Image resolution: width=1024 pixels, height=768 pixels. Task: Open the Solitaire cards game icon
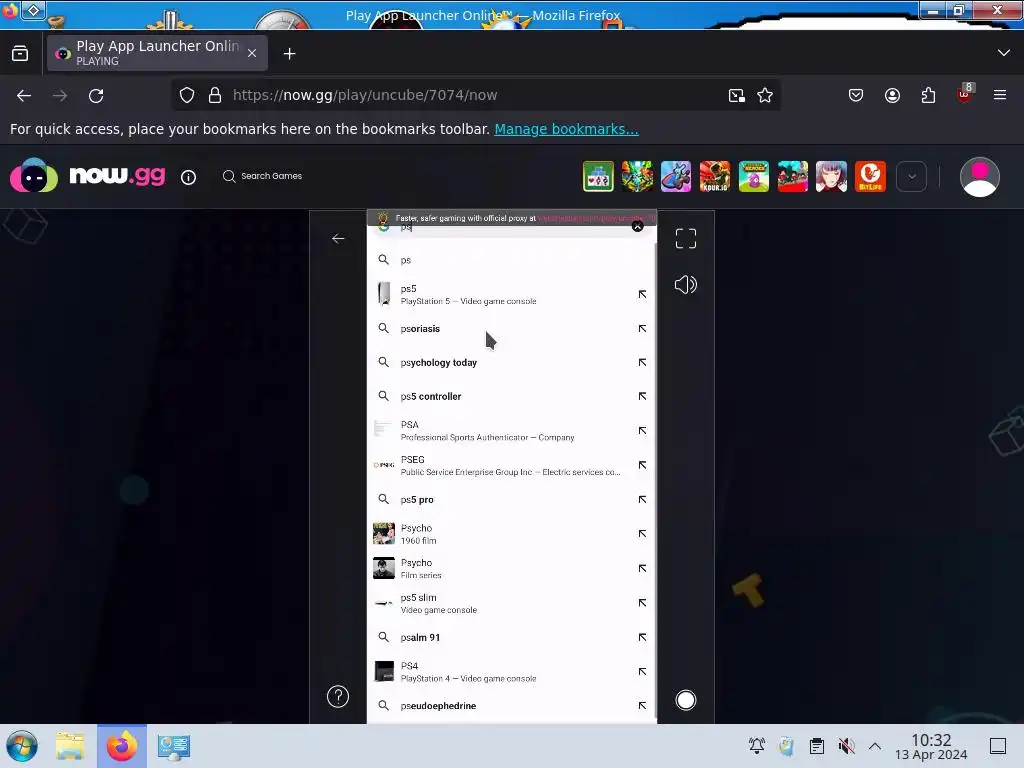598,176
